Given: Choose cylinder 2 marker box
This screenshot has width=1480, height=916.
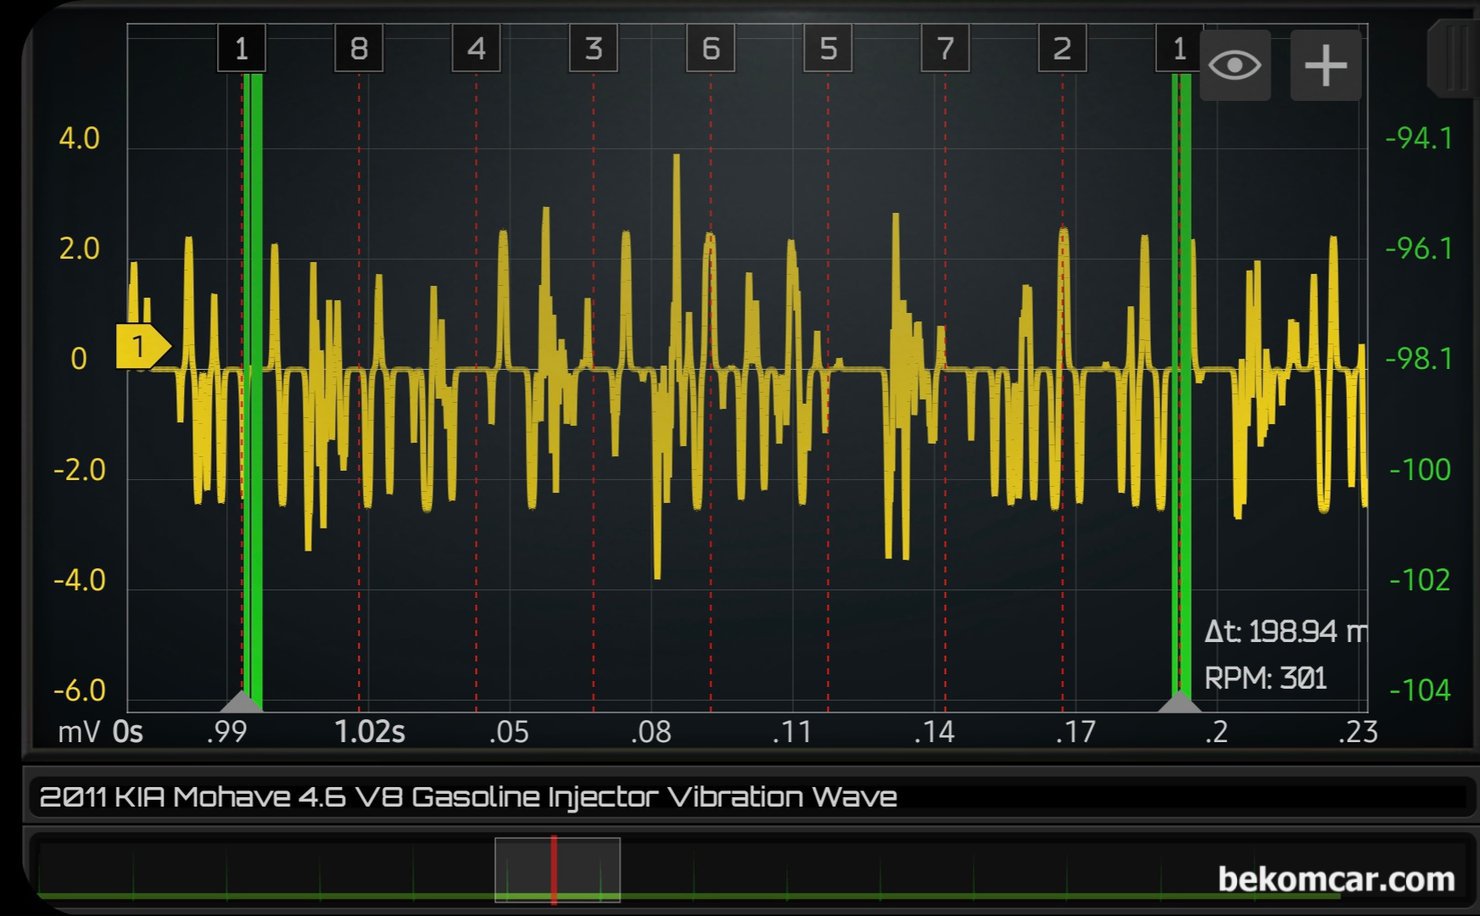Looking at the screenshot, I should [1062, 49].
